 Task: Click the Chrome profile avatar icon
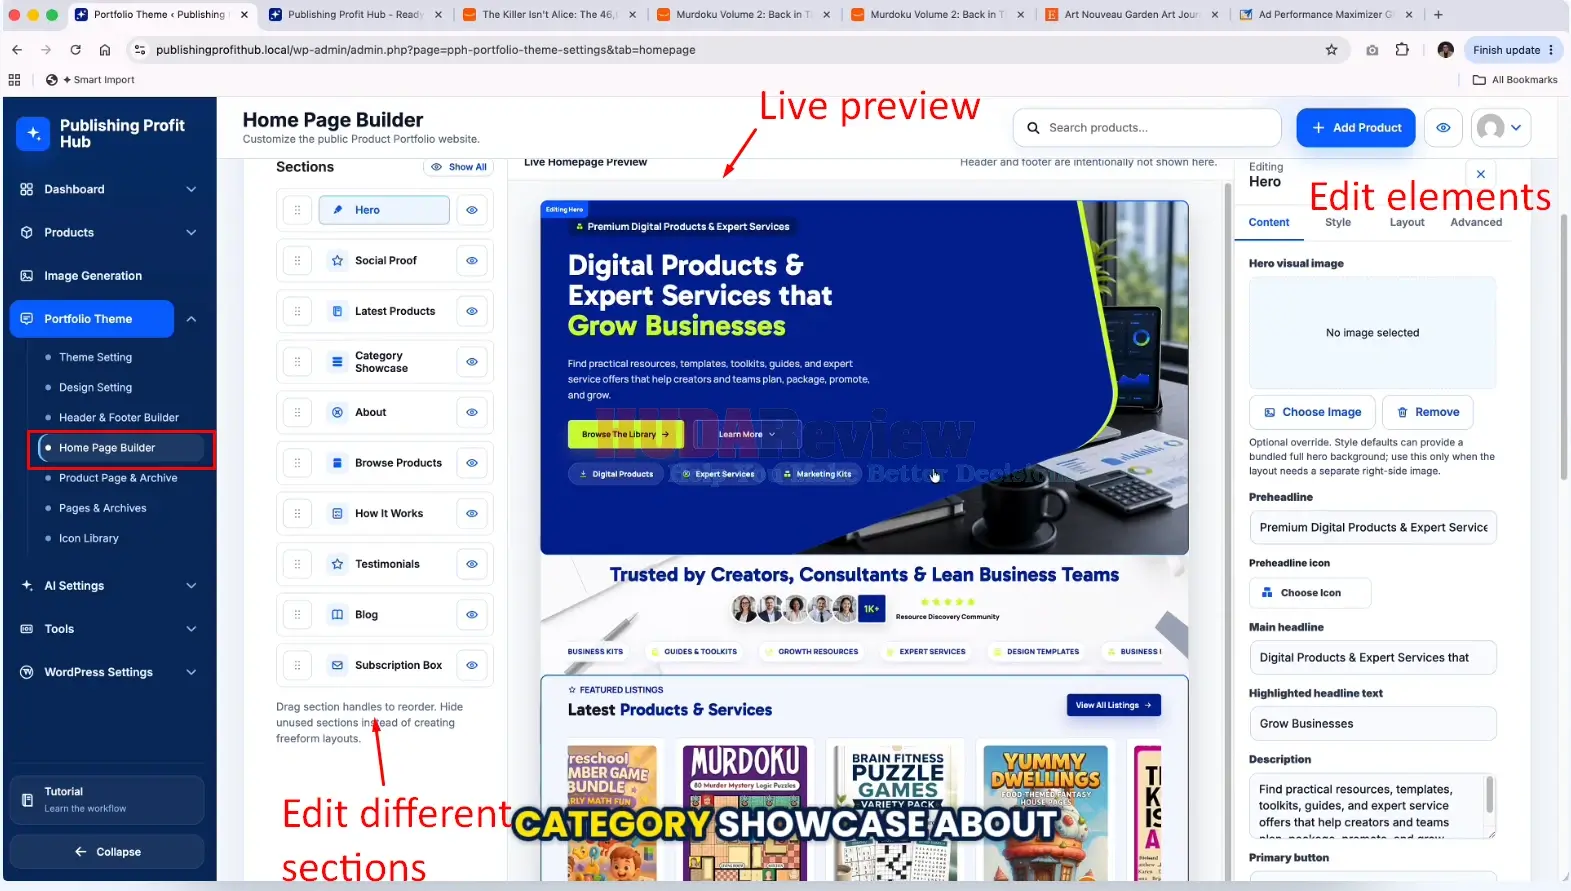(1445, 50)
